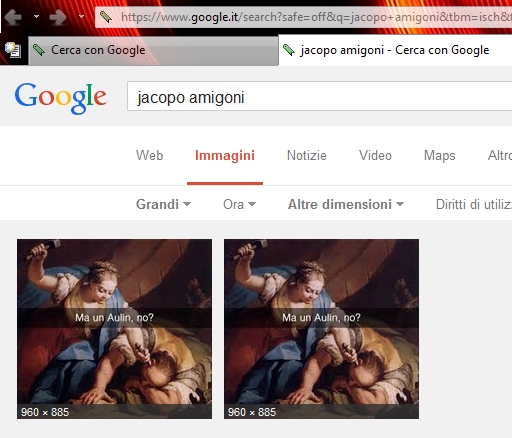This screenshot has width=512, height=438.
Task: Open the Web results tab
Action: click(149, 156)
